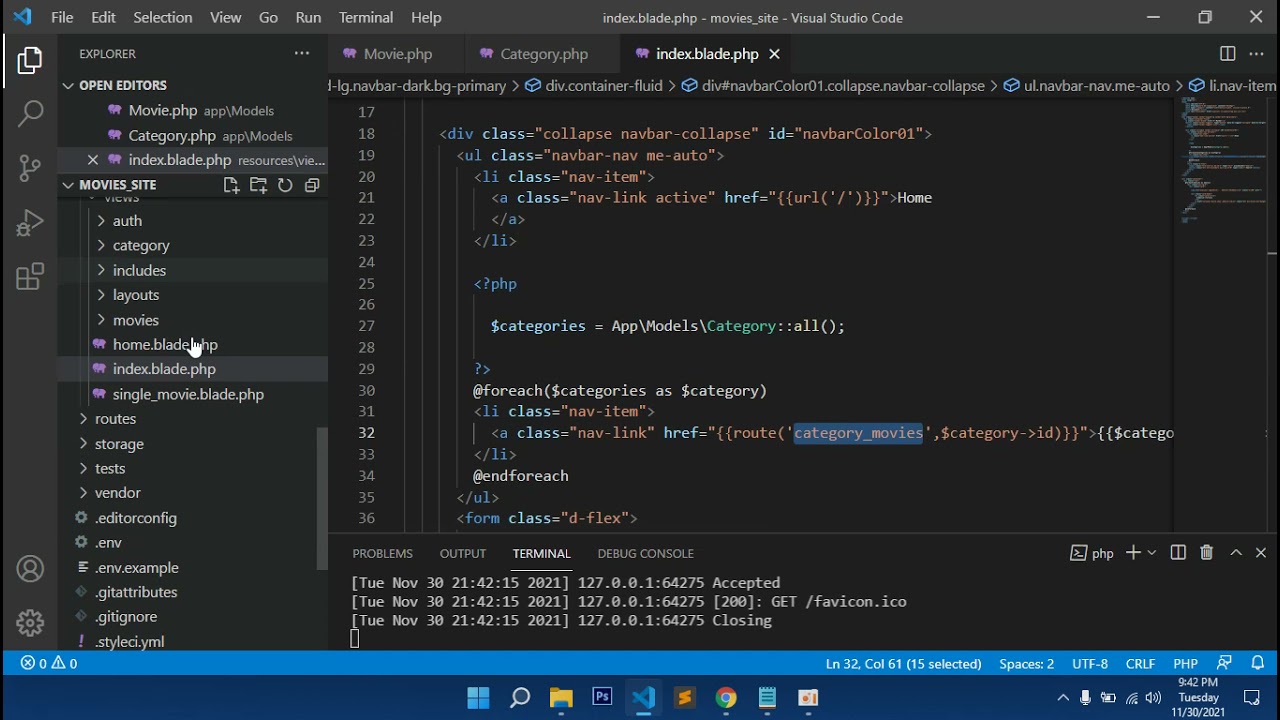Image resolution: width=1280 pixels, height=720 pixels.
Task: Open the Explorer view in the activity bar
Action: pos(30,60)
